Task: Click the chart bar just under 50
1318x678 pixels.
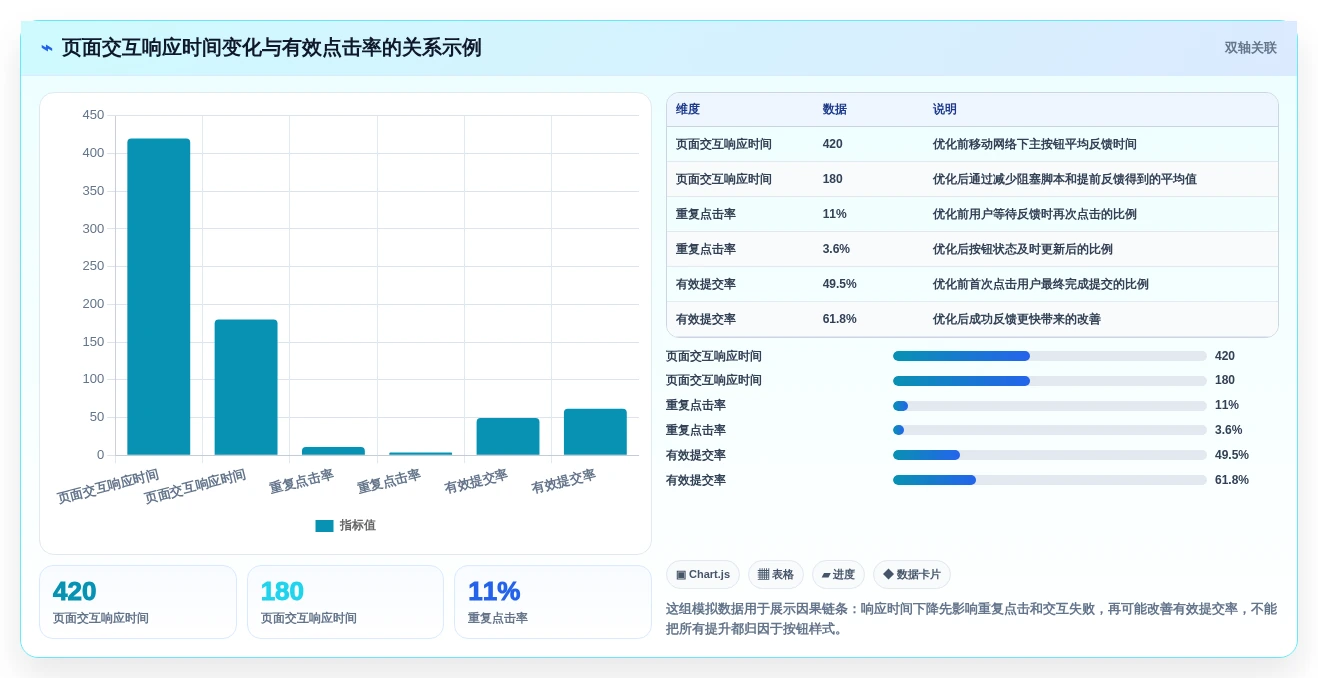Action: pyautogui.click(x=508, y=436)
